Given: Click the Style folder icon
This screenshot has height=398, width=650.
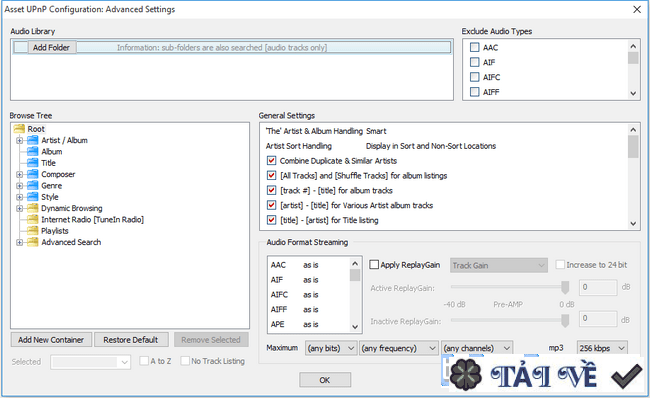Looking at the screenshot, I should (33, 197).
